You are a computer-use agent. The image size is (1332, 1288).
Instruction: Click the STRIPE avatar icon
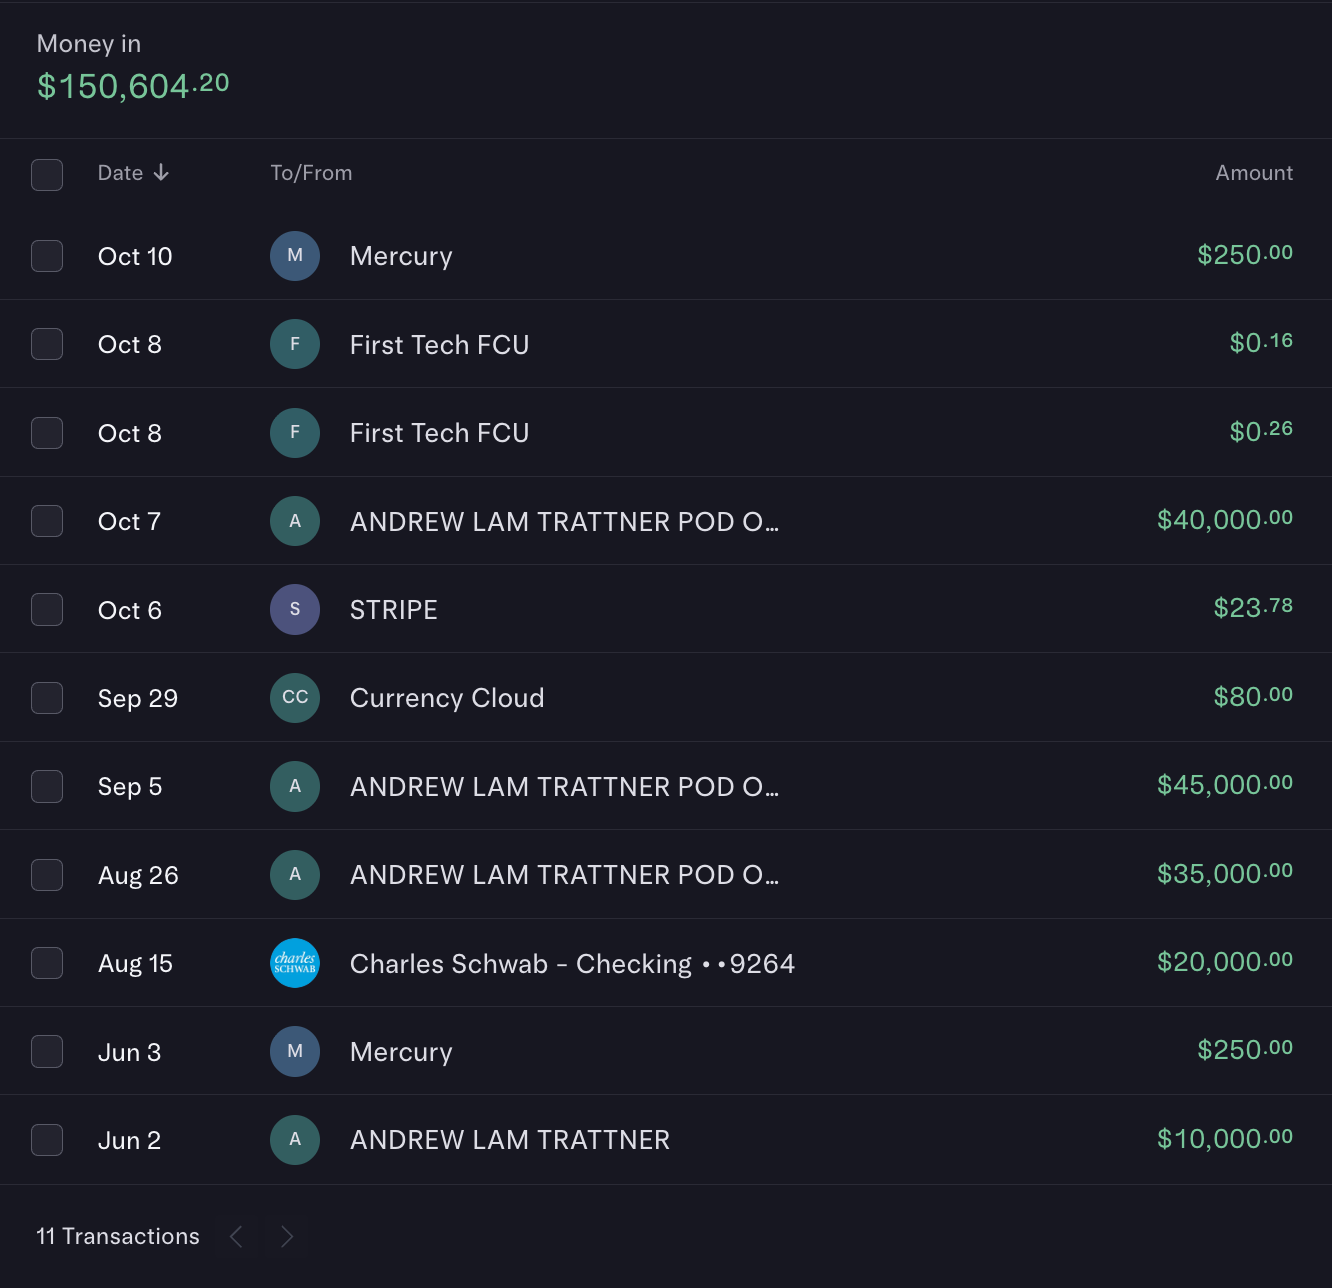pos(295,609)
